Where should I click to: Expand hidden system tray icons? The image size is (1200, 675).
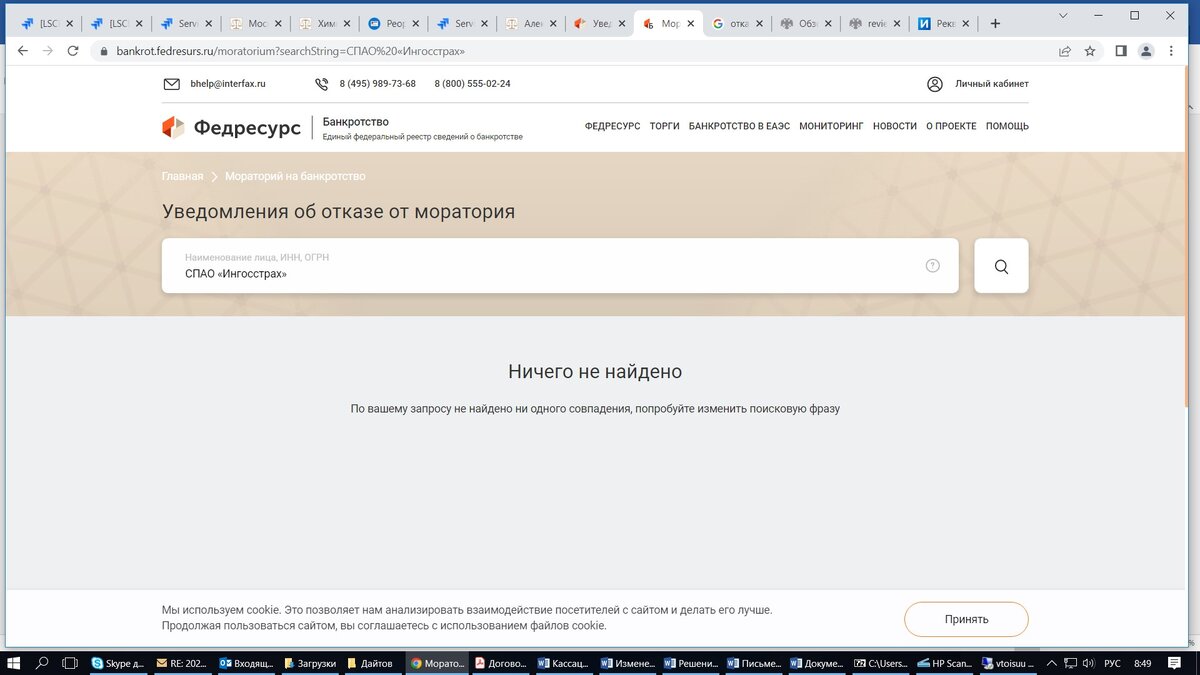[x=1051, y=662]
